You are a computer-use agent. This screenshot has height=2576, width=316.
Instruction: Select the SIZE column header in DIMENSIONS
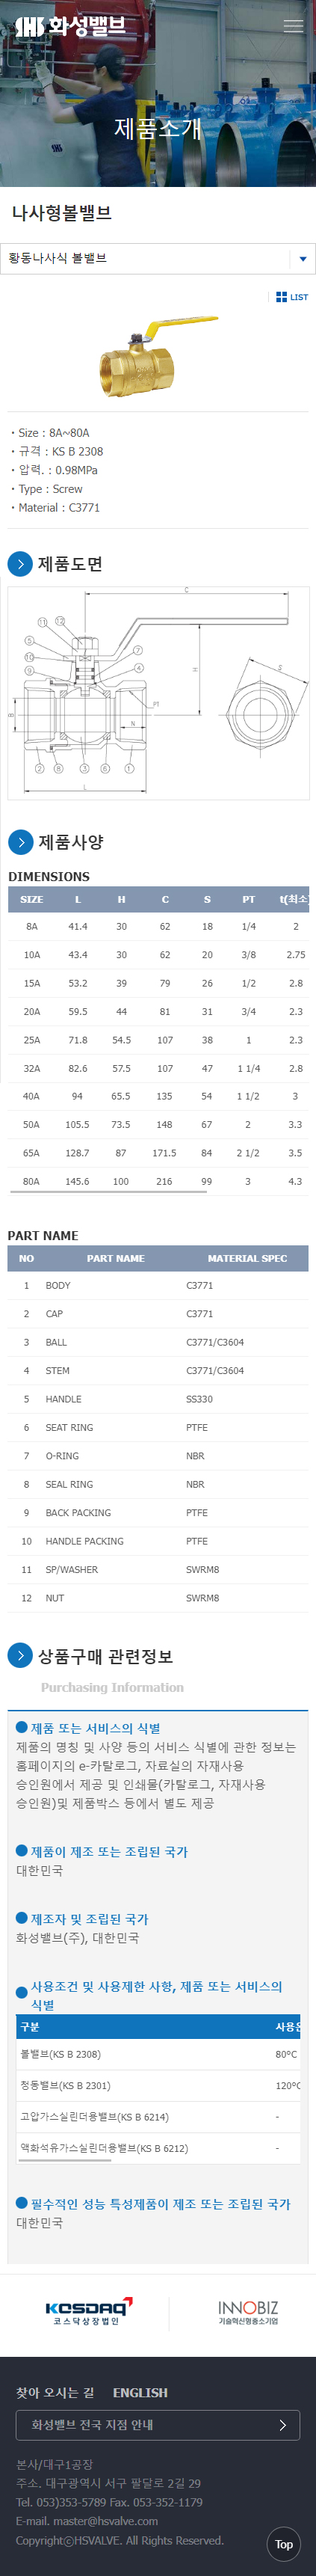click(32, 899)
